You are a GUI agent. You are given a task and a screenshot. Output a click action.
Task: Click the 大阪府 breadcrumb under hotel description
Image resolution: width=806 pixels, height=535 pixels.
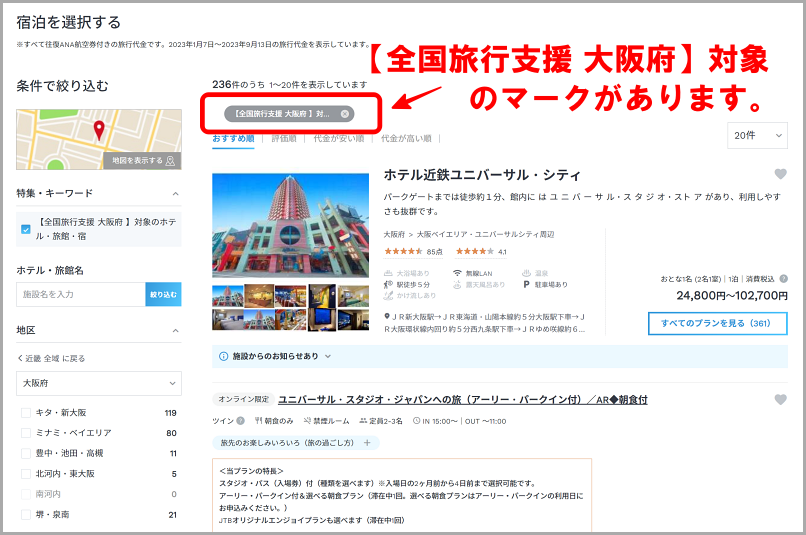[394, 234]
